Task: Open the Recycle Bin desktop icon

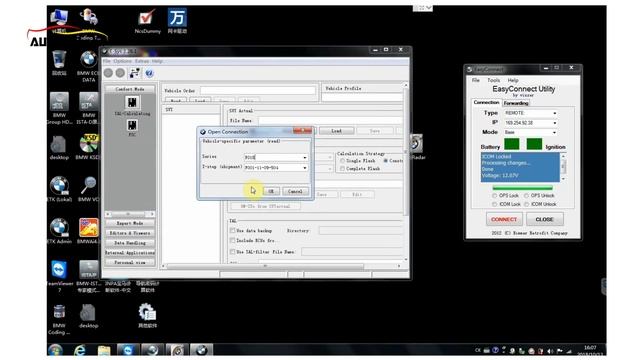Action: pyautogui.click(x=59, y=63)
